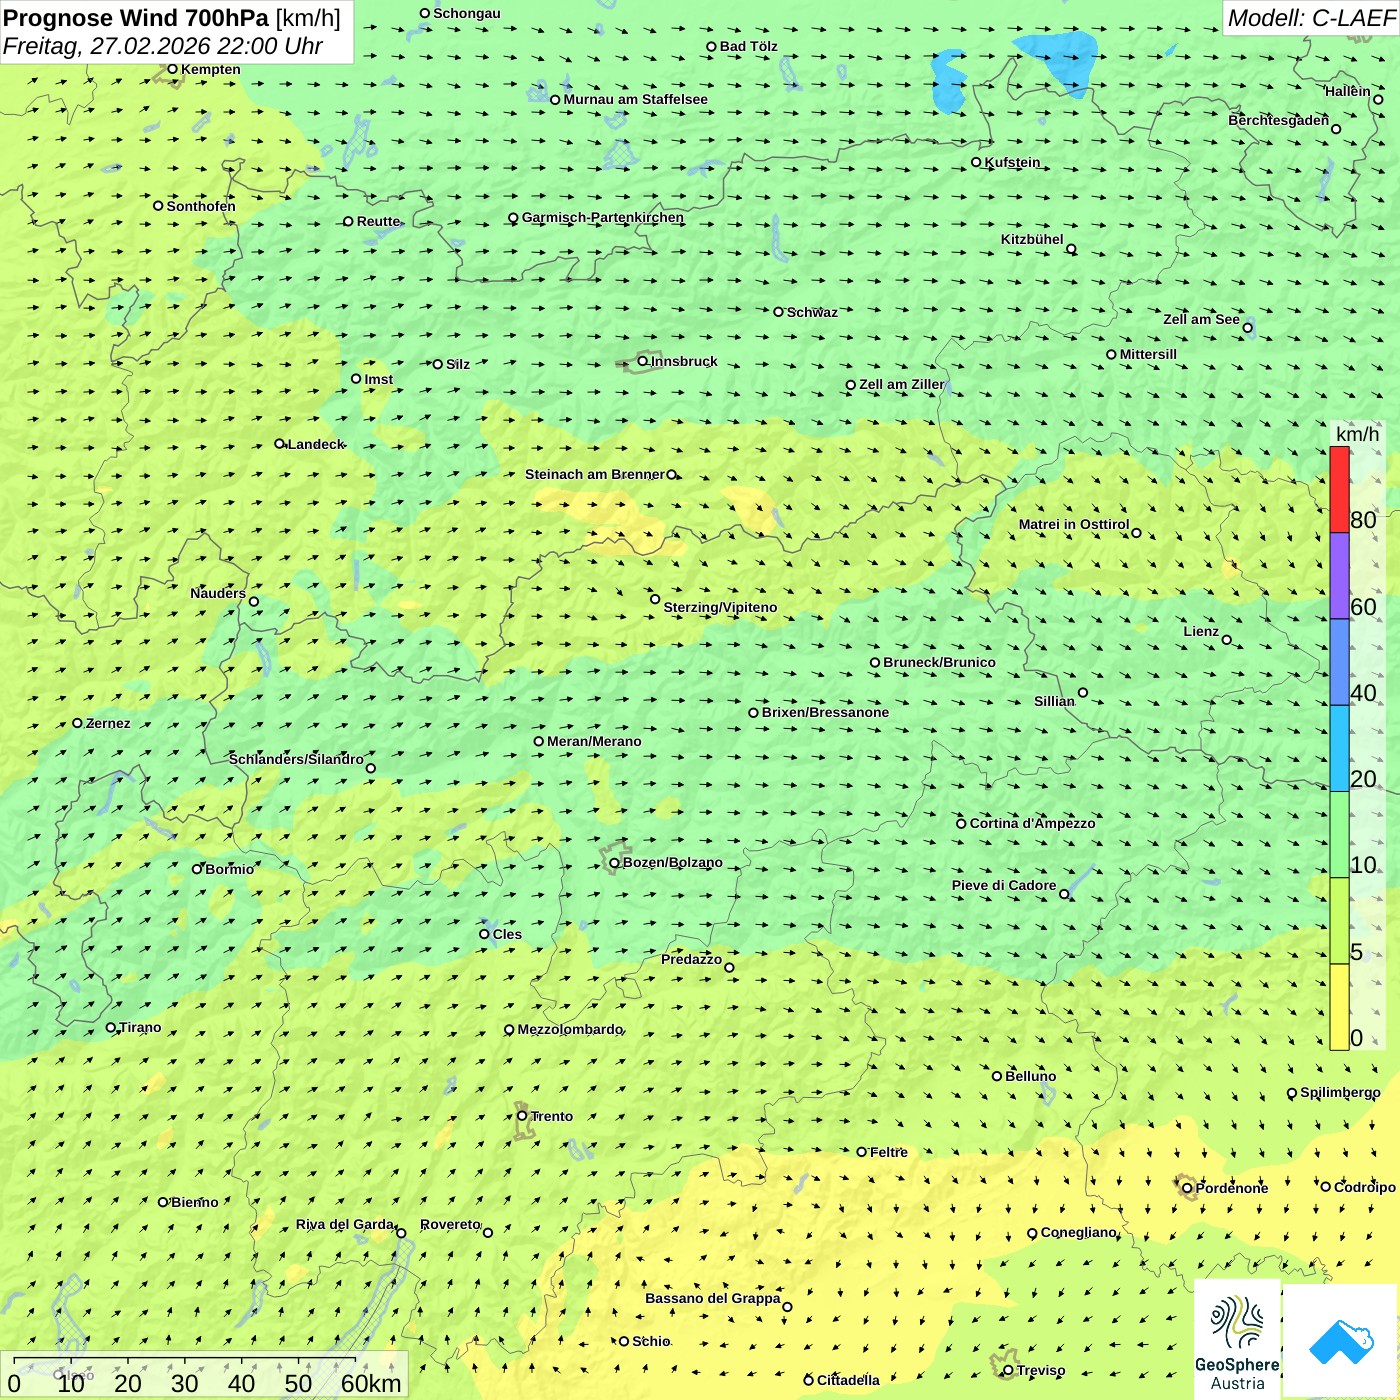Click the '60km' scale bar label

coord(371,1383)
